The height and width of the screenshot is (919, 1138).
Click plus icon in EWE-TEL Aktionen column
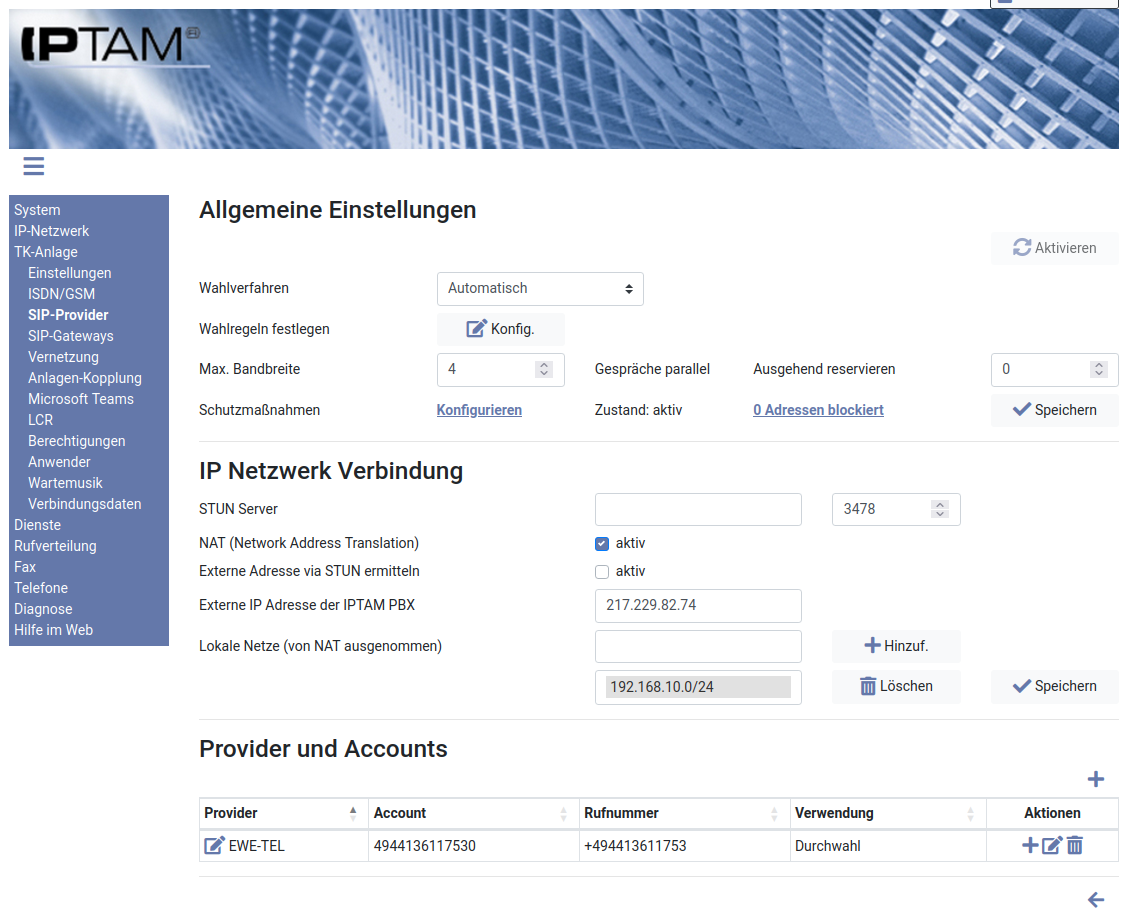pyautogui.click(x=1030, y=846)
